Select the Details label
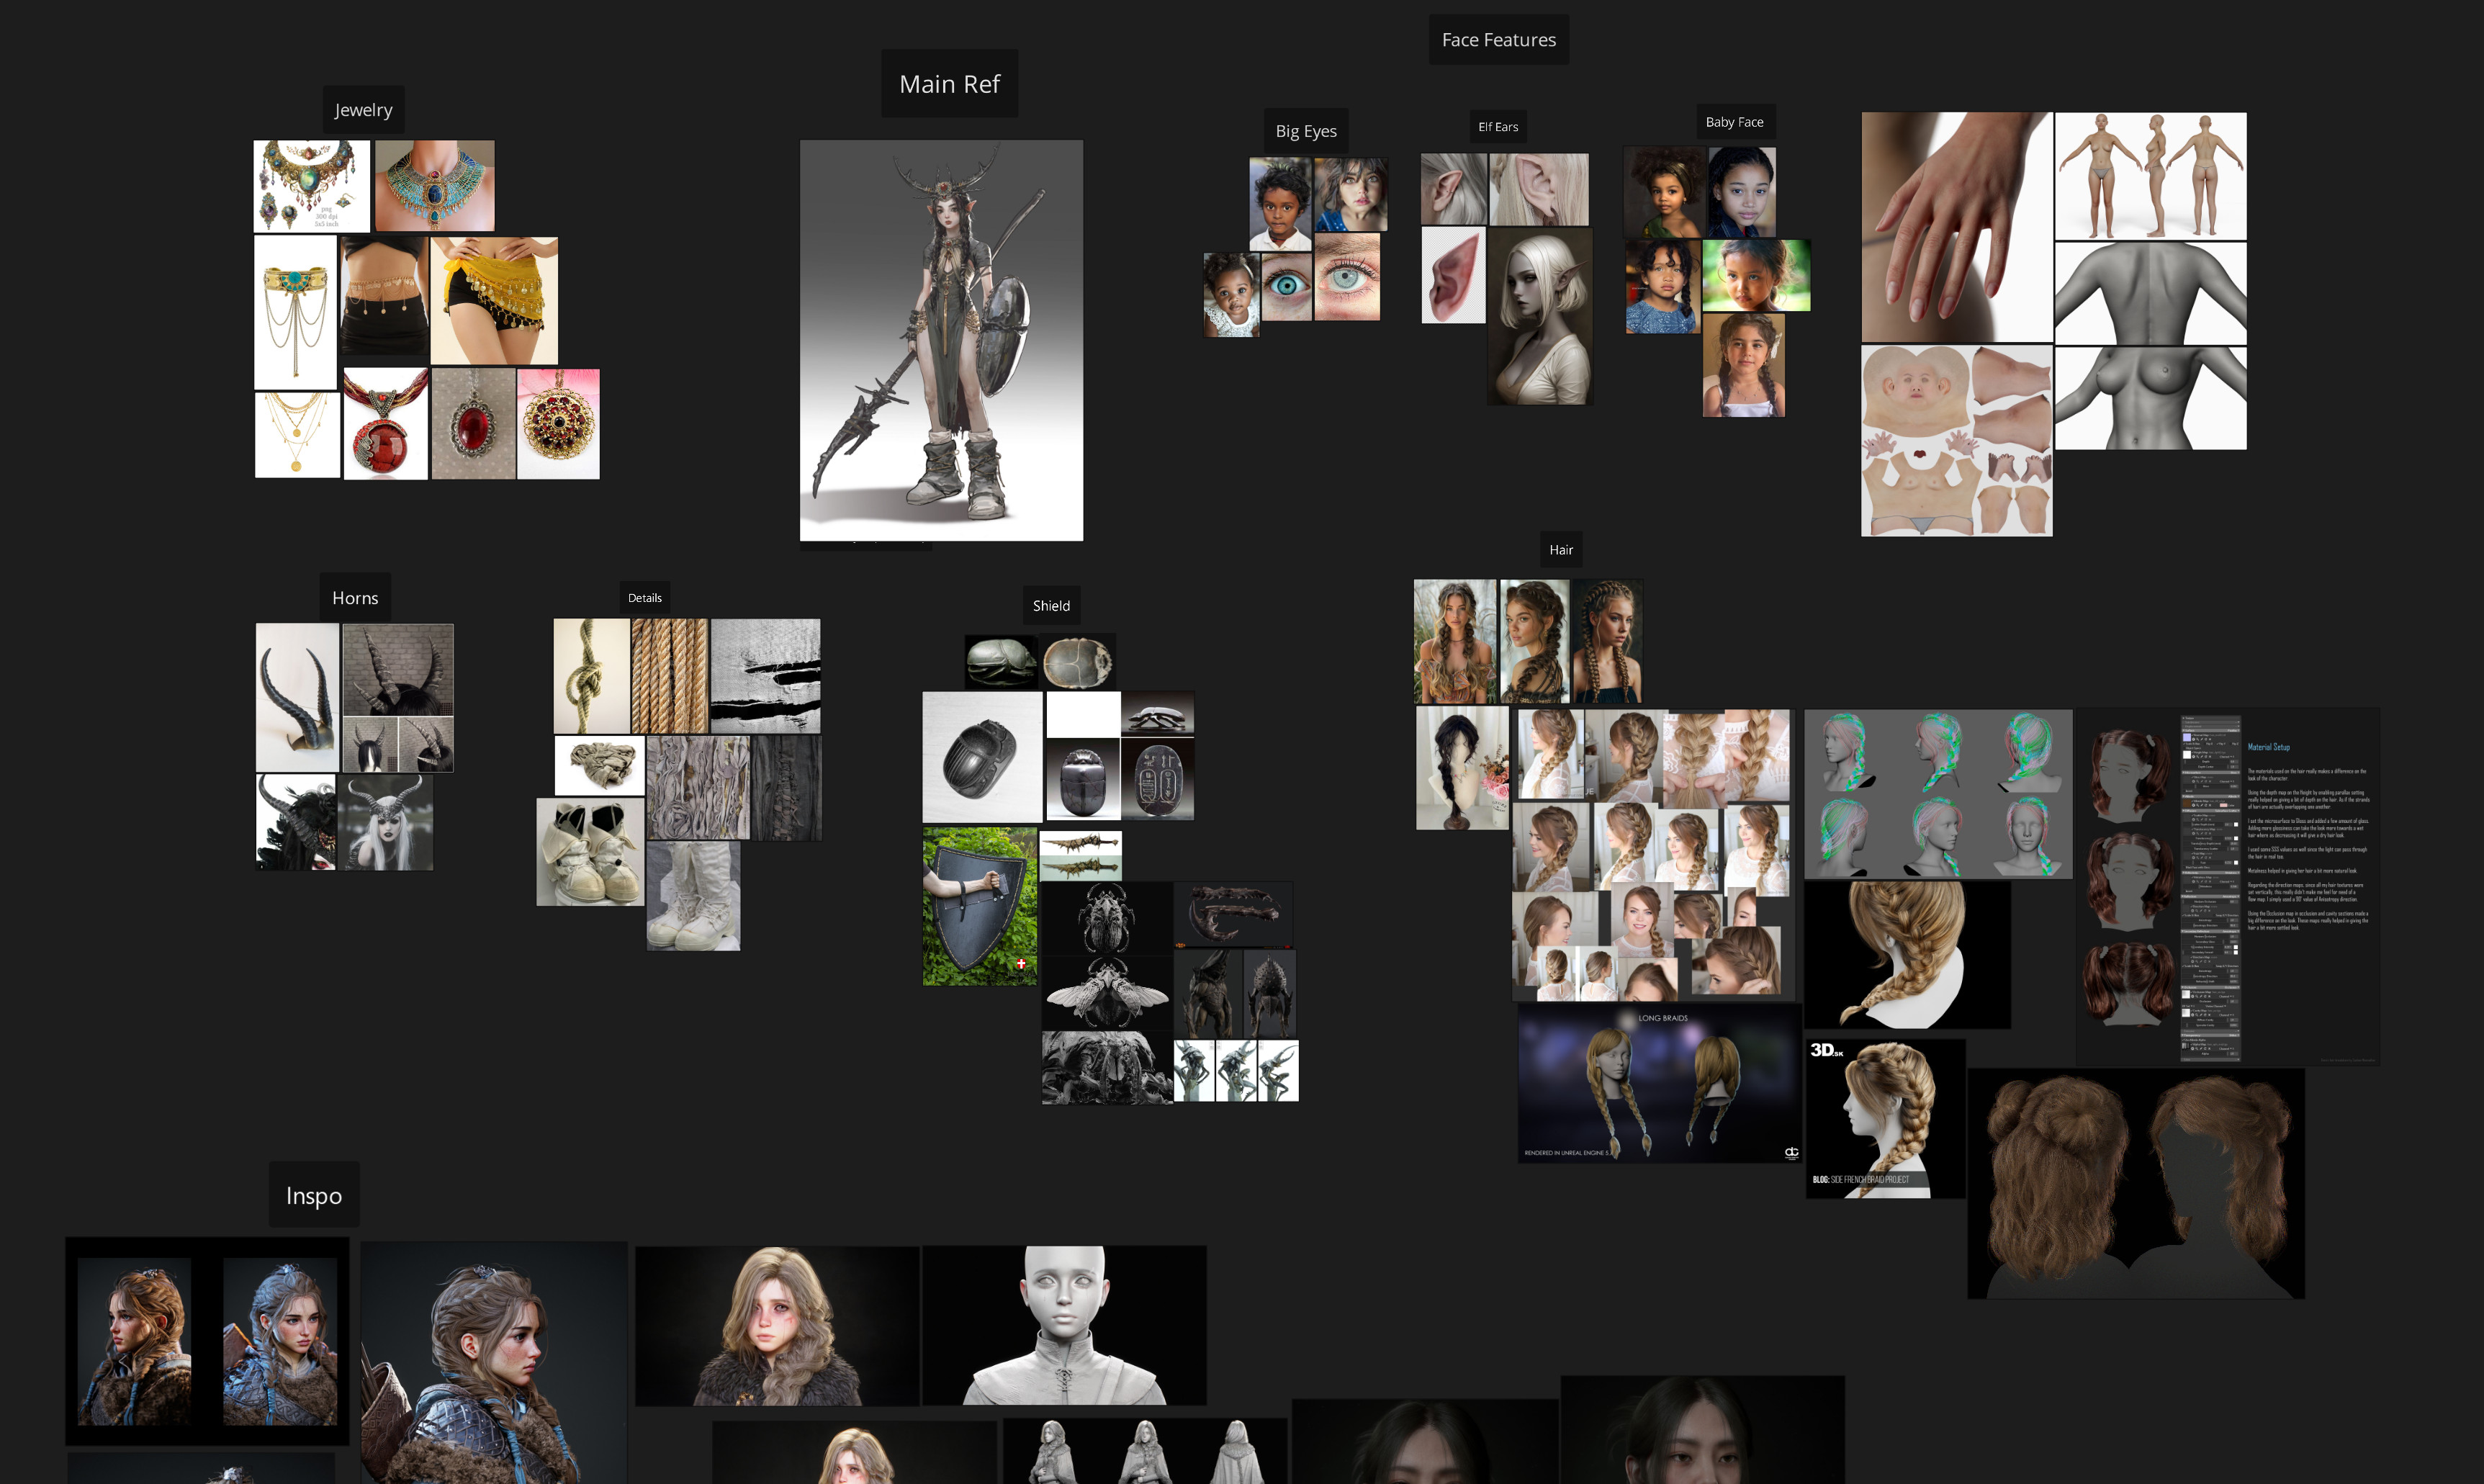This screenshot has width=2484, height=1484. [x=644, y=598]
